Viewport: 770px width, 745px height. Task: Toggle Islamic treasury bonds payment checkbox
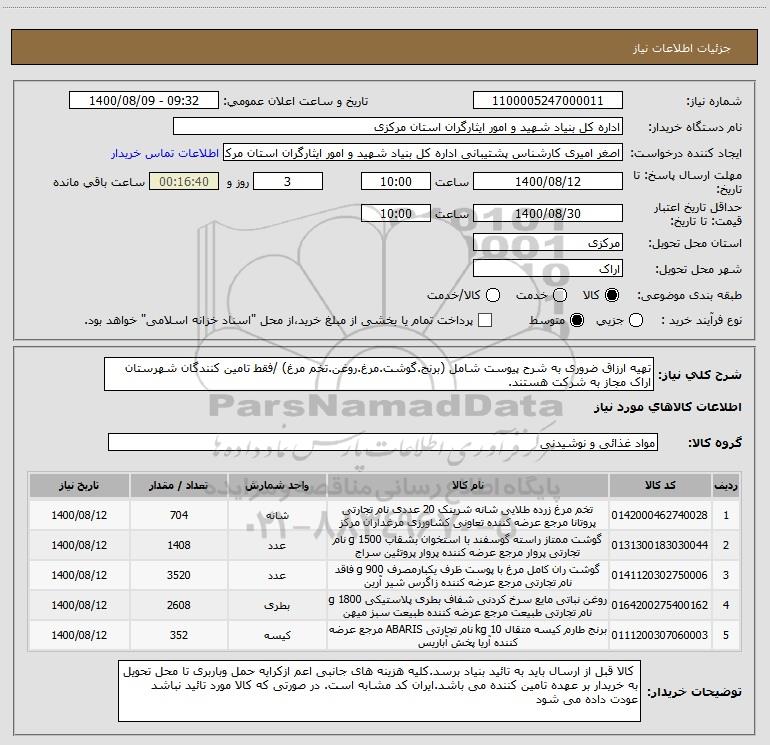click(x=485, y=320)
